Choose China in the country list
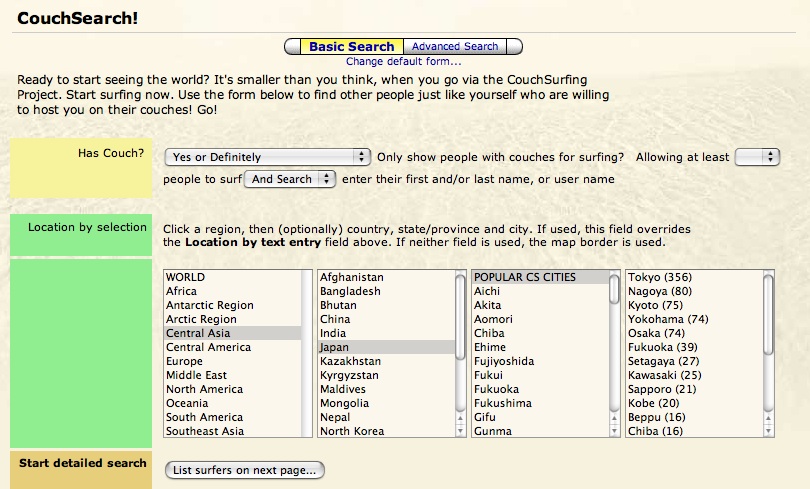Screen dimensions: 810x489 387,319
